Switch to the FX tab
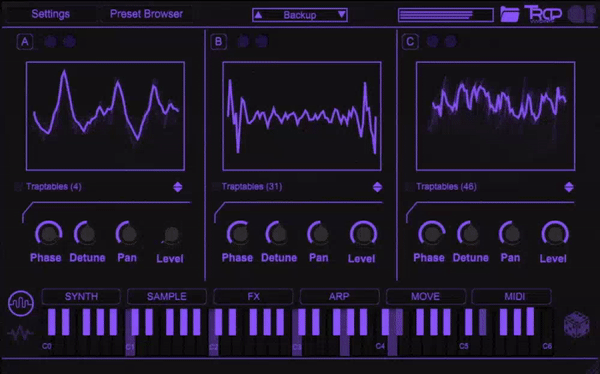 click(x=253, y=297)
